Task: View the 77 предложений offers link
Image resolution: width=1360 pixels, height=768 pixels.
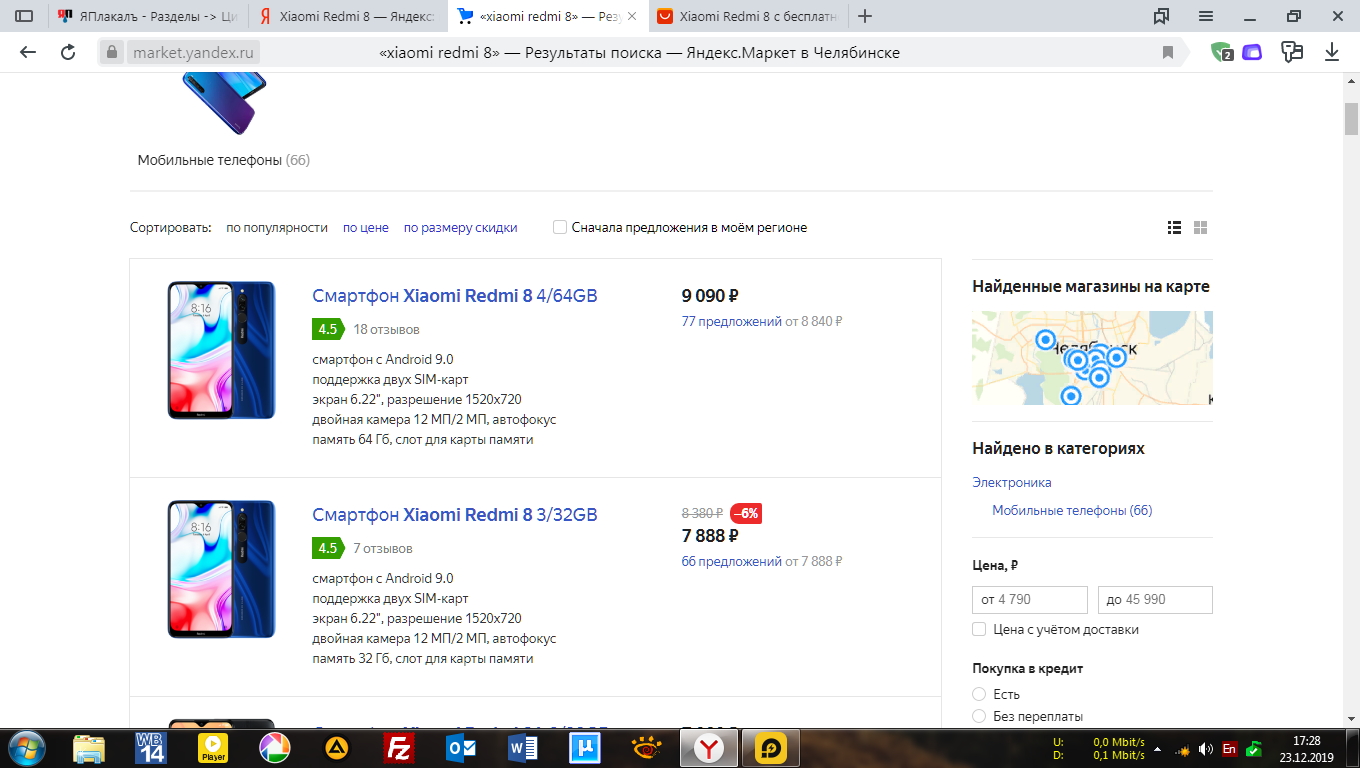Action: click(731, 322)
